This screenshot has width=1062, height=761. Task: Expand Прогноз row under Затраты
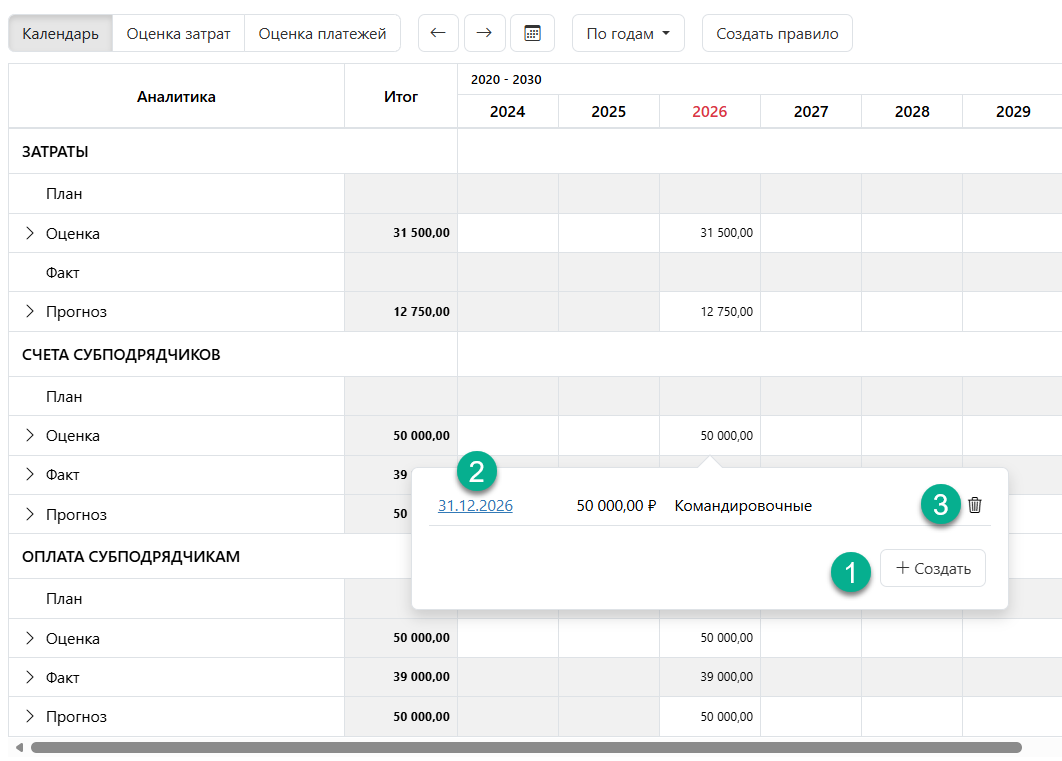(29, 312)
